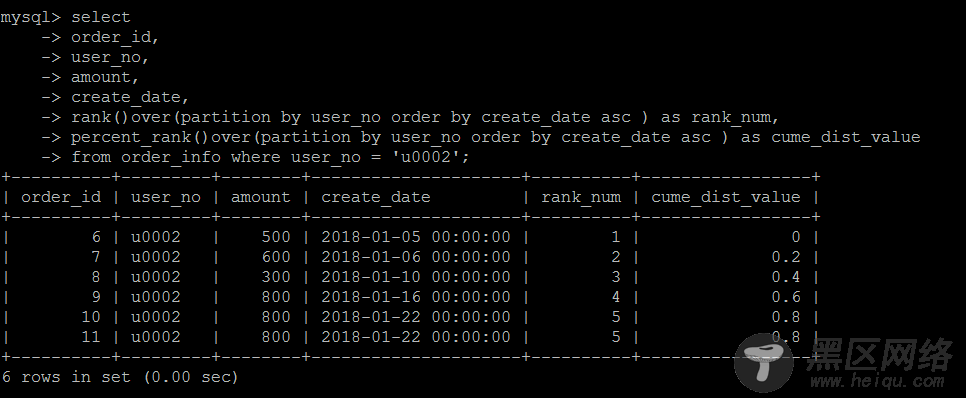The width and height of the screenshot is (966, 398).
Task: Click order_id cell with value 10
Action: point(91,317)
